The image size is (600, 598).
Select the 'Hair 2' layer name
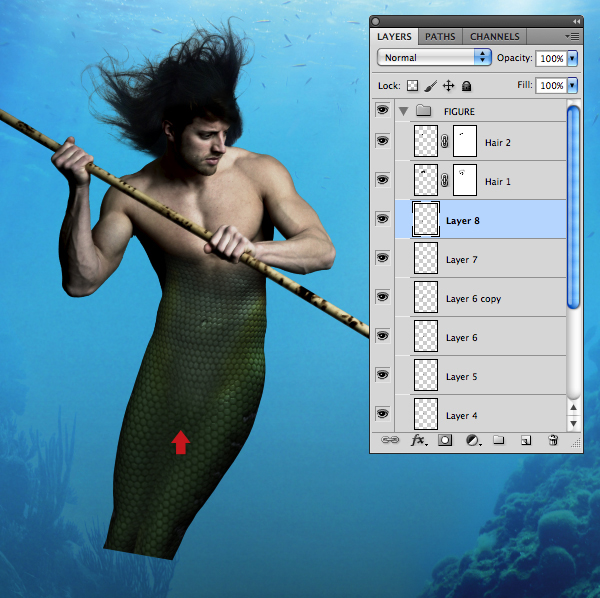[x=497, y=143]
